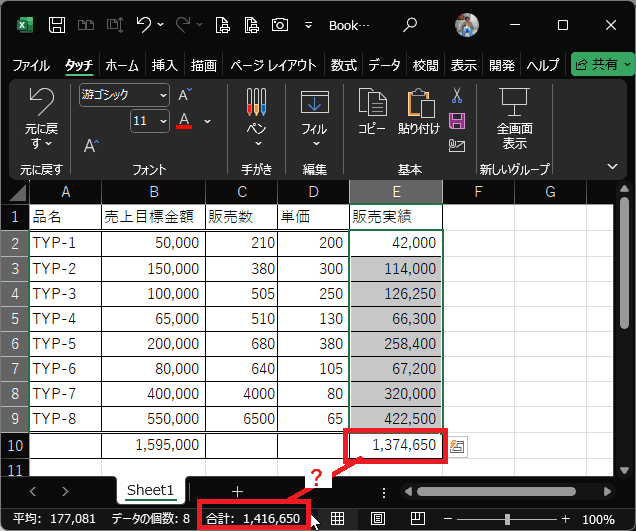Screen dimensions: 636x531
Task: Click the pink floppy disk save icon
Action: (457, 121)
